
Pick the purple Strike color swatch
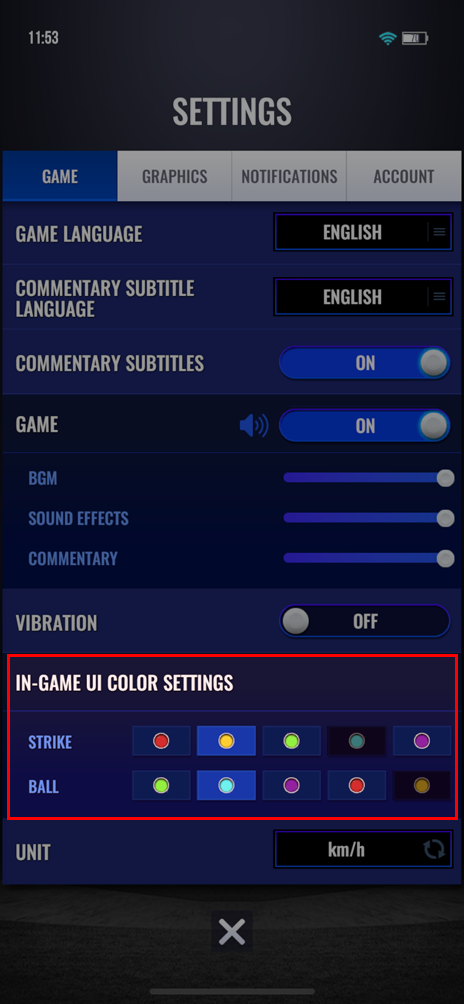422,741
